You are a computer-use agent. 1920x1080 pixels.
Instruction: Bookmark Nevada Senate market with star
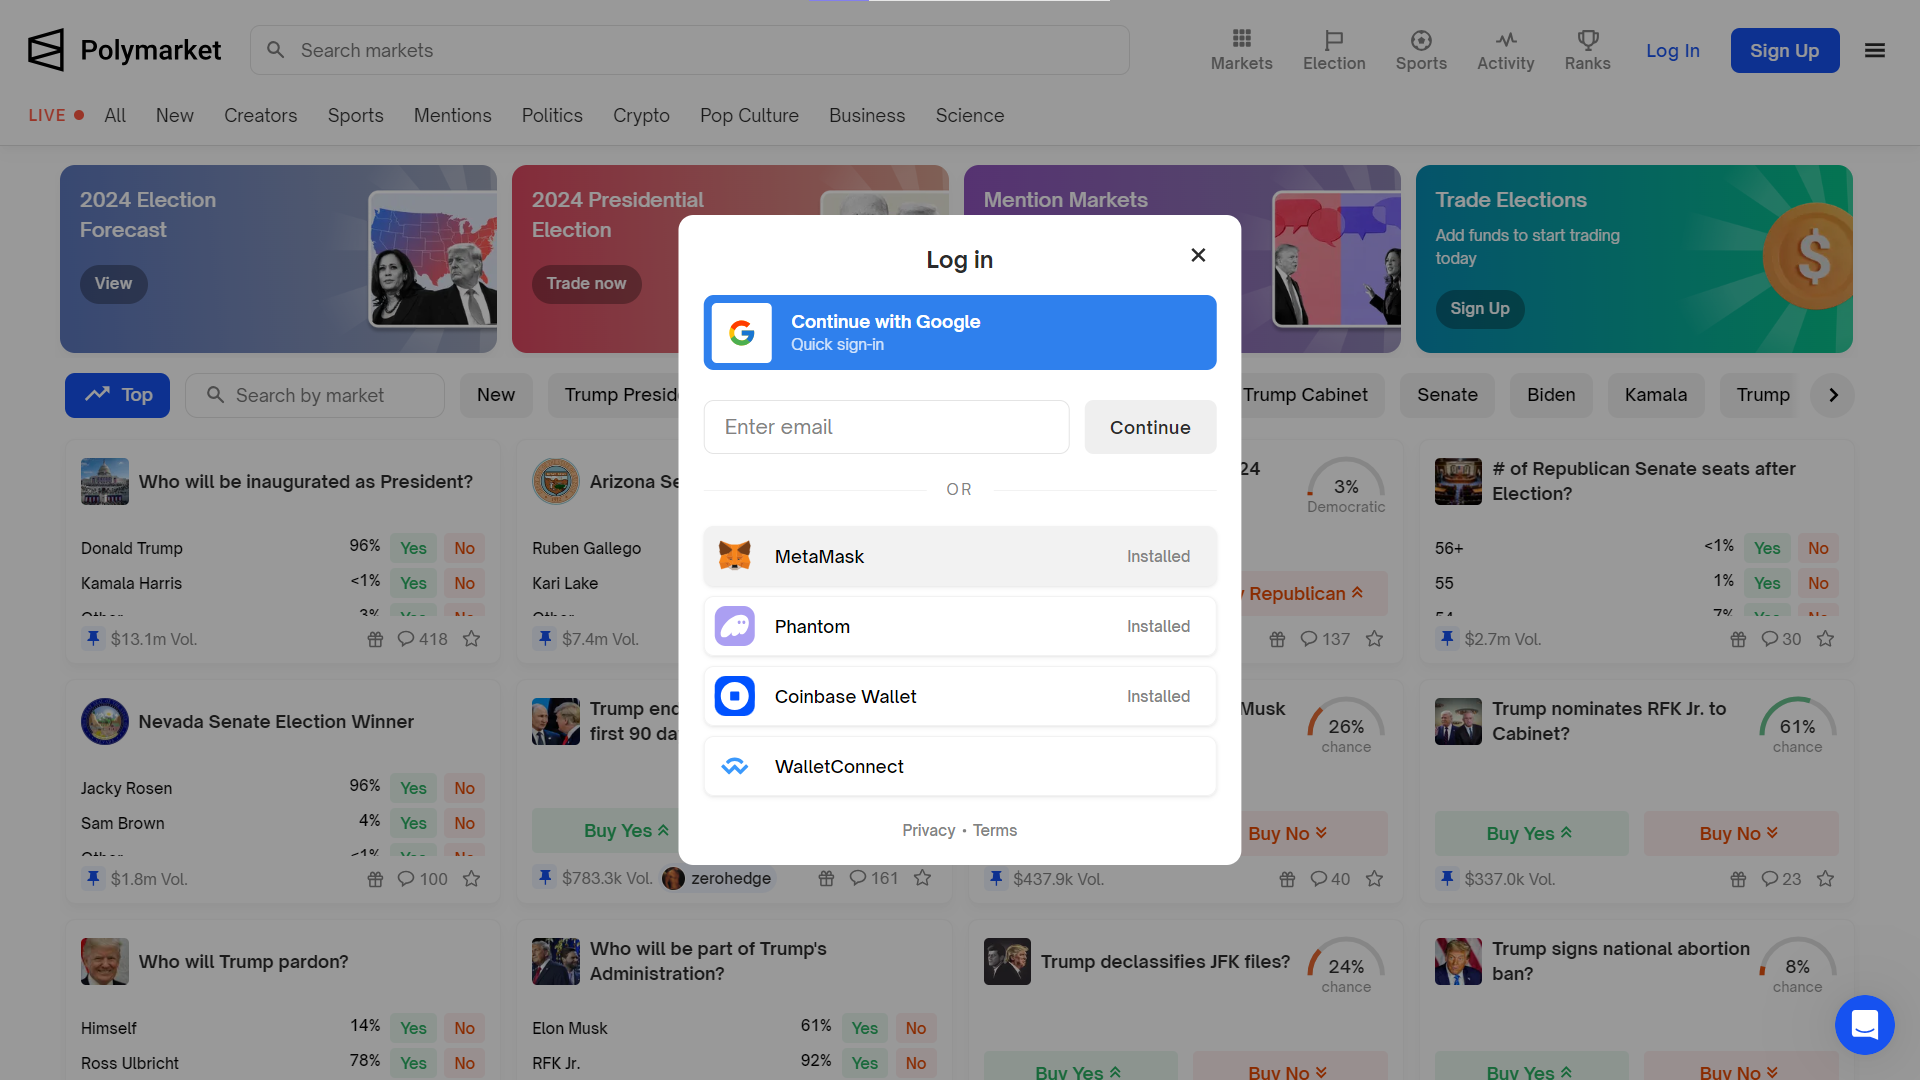pyautogui.click(x=471, y=879)
